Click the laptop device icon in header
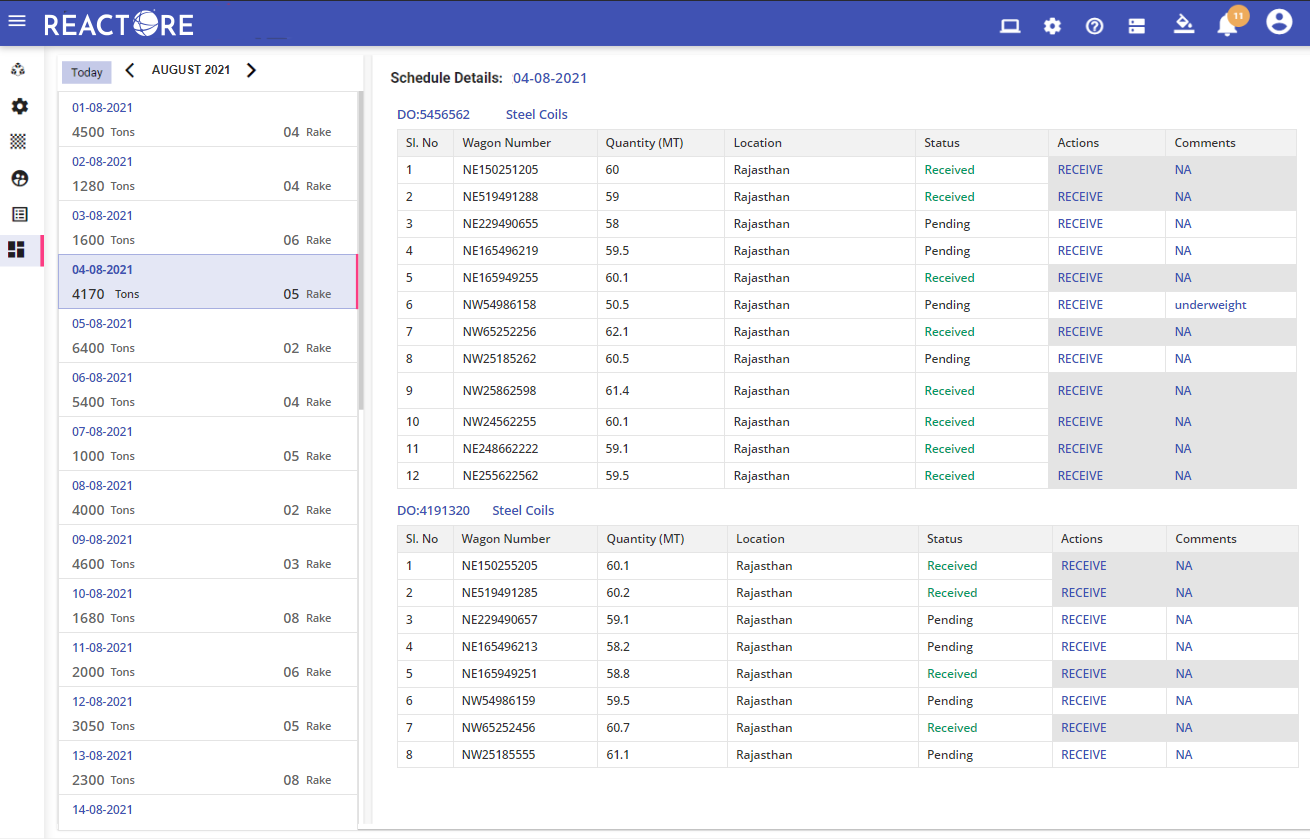Viewport: 1310px width, 839px height. click(1010, 26)
